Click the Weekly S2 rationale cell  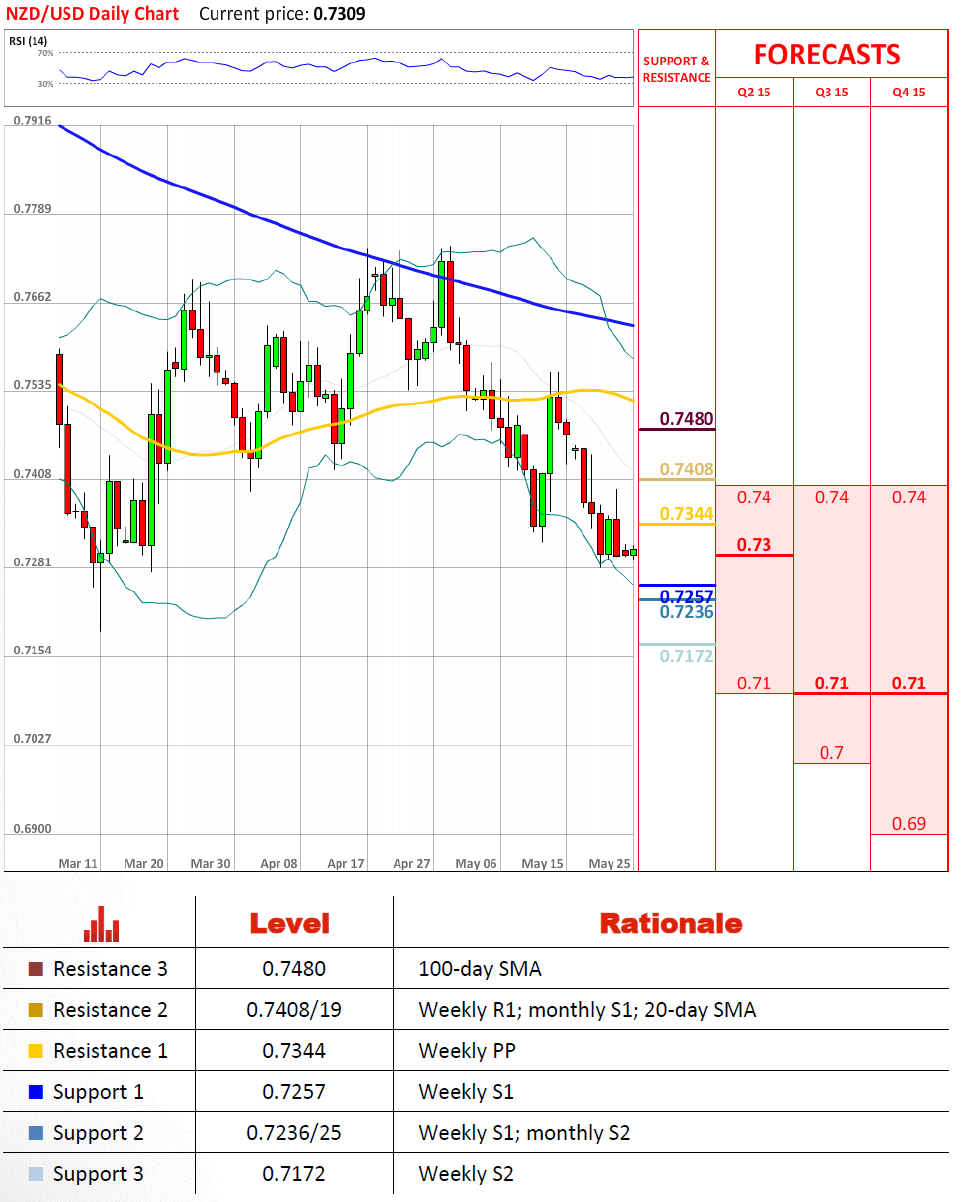466,1174
